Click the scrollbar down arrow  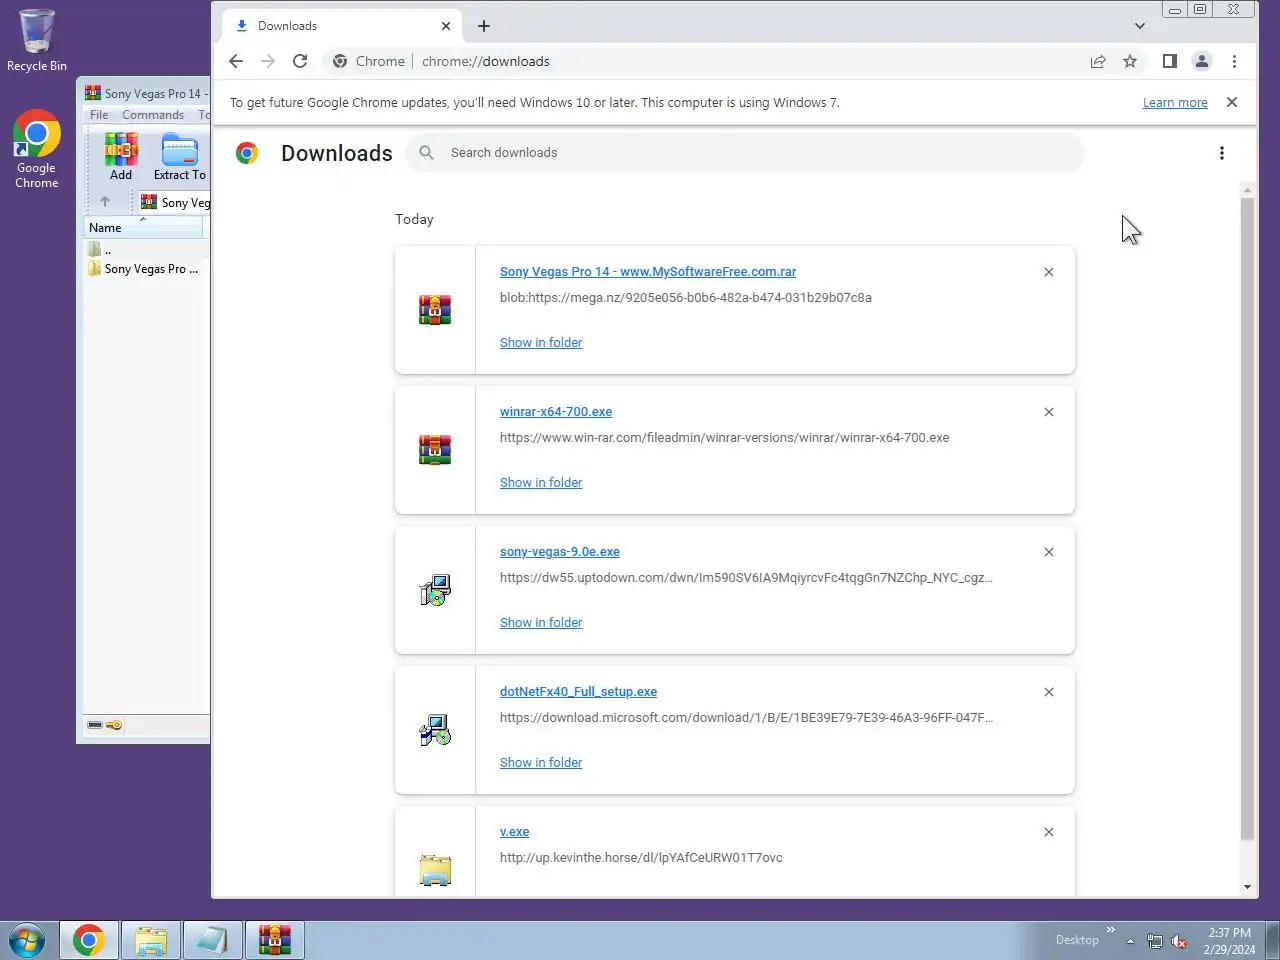click(1247, 887)
